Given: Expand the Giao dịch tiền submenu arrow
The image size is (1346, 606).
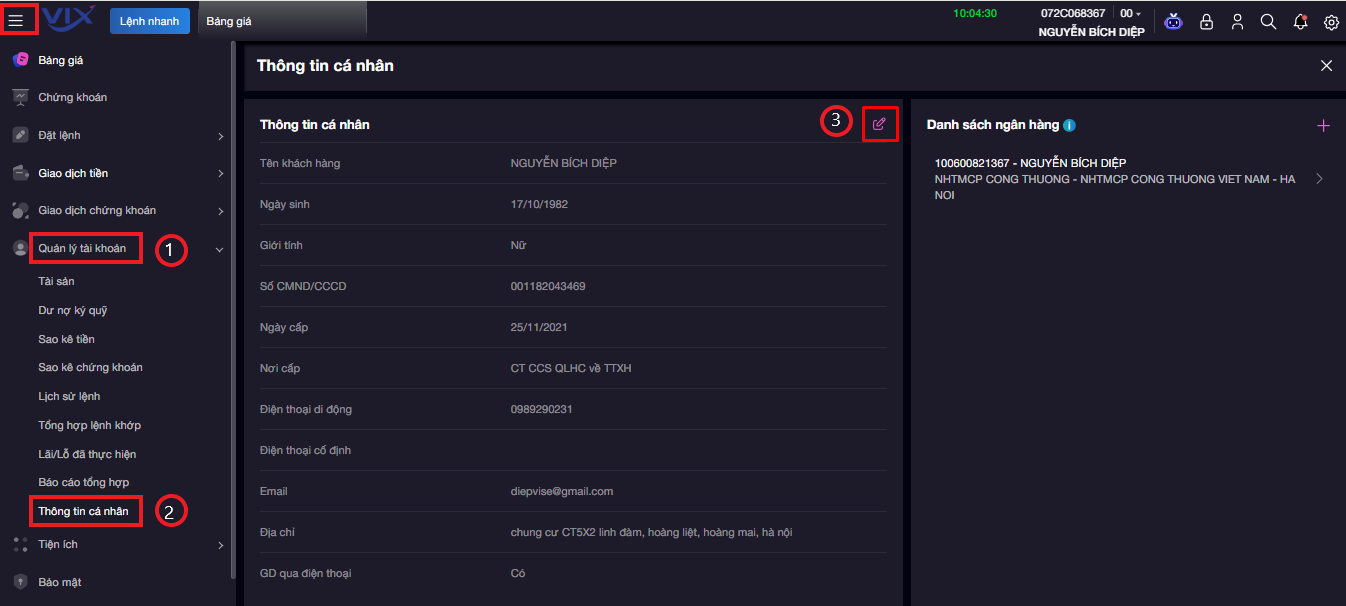Looking at the screenshot, I should (x=220, y=174).
